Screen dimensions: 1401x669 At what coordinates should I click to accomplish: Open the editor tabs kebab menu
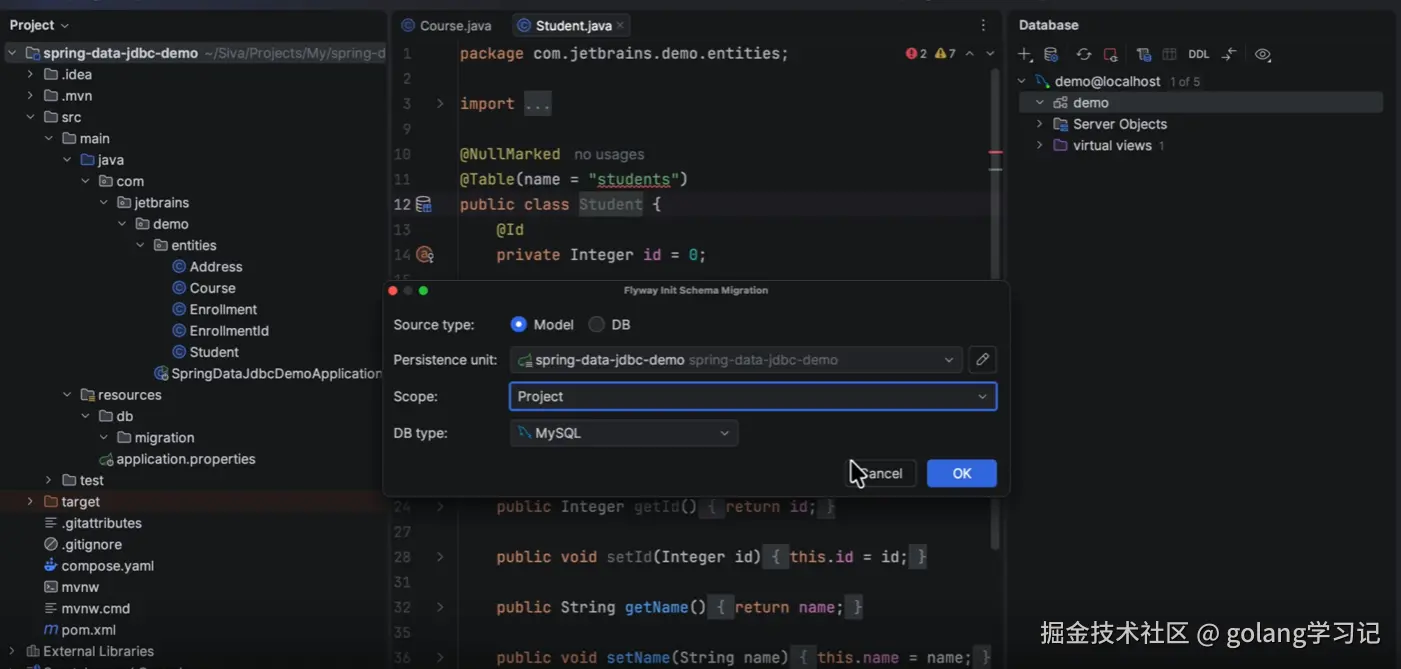[x=984, y=25]
